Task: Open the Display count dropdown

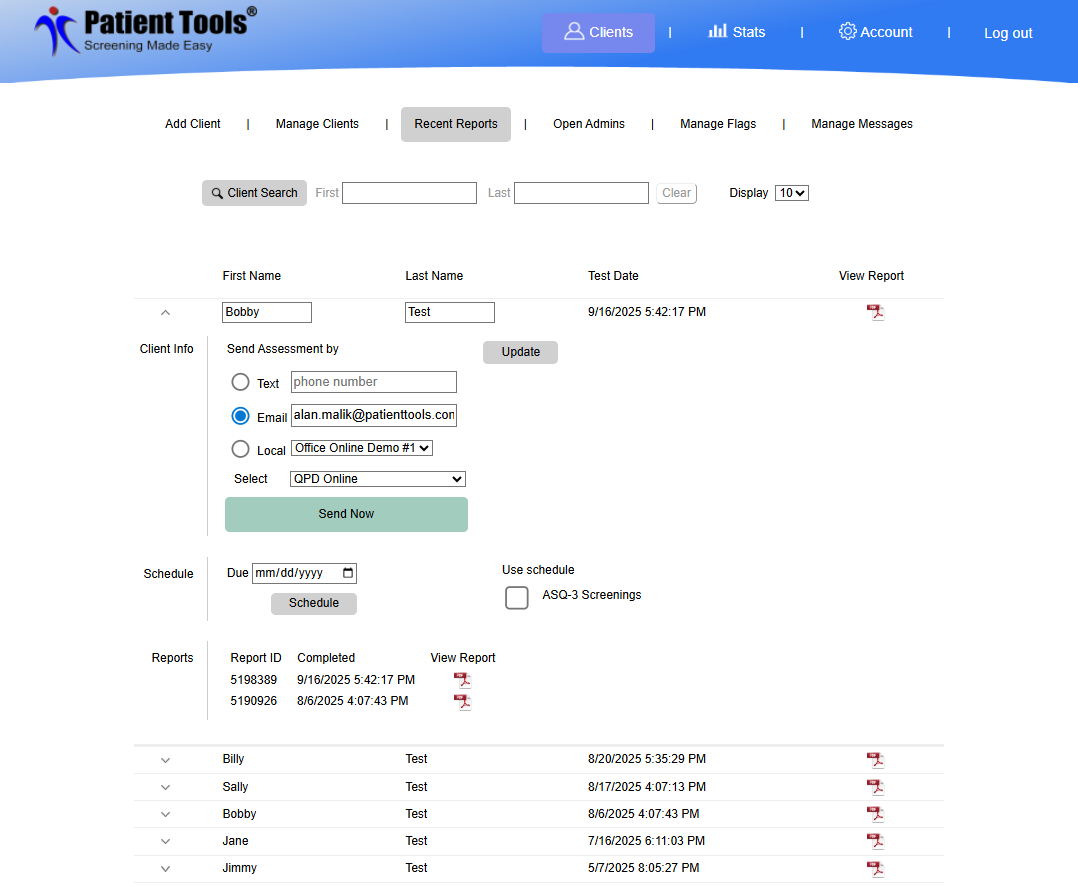Action: [x=792, y=193]
